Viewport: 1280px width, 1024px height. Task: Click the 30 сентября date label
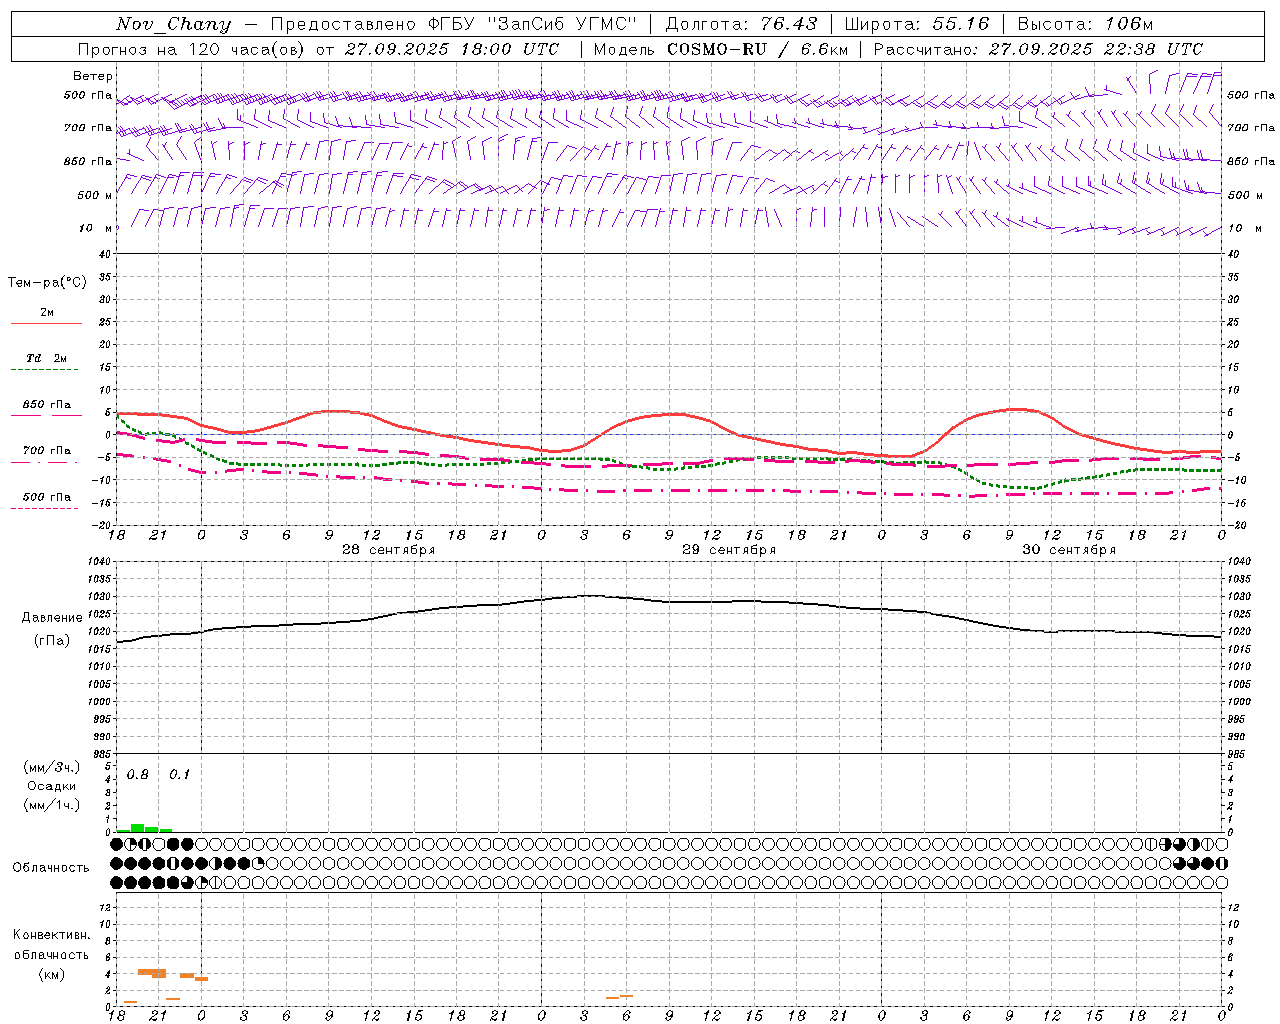tap(1068, 550)
